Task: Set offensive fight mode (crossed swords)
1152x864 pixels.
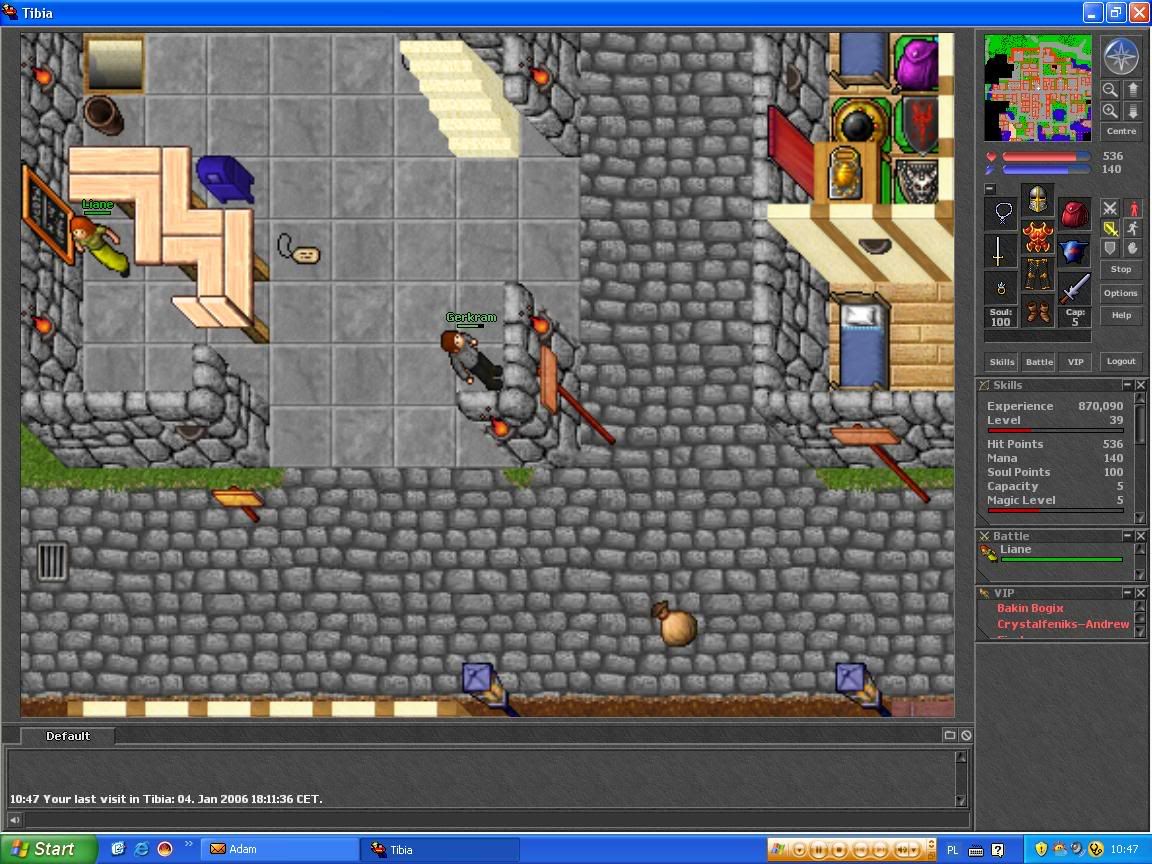Action: pyautogui.click(x=1110, y=208)
